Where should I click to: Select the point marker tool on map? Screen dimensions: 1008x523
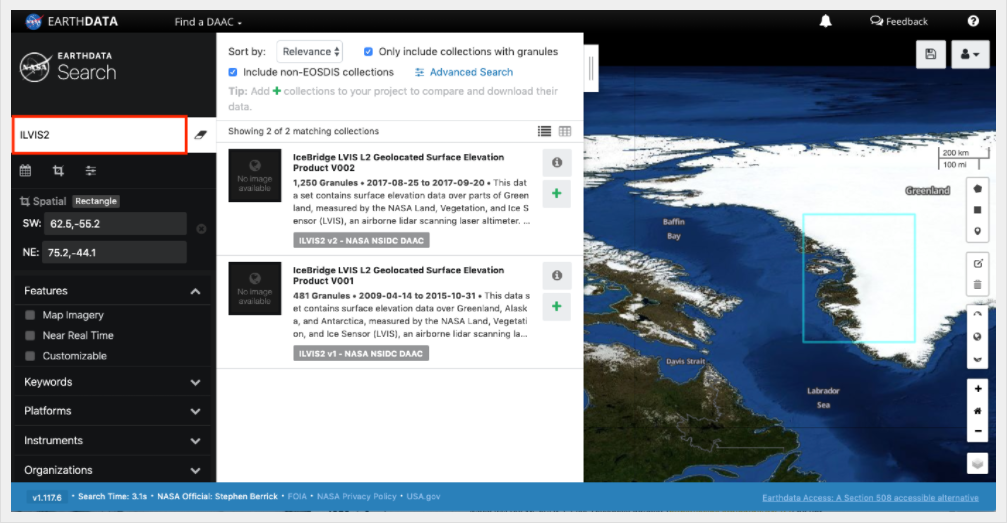coord(978,231)
